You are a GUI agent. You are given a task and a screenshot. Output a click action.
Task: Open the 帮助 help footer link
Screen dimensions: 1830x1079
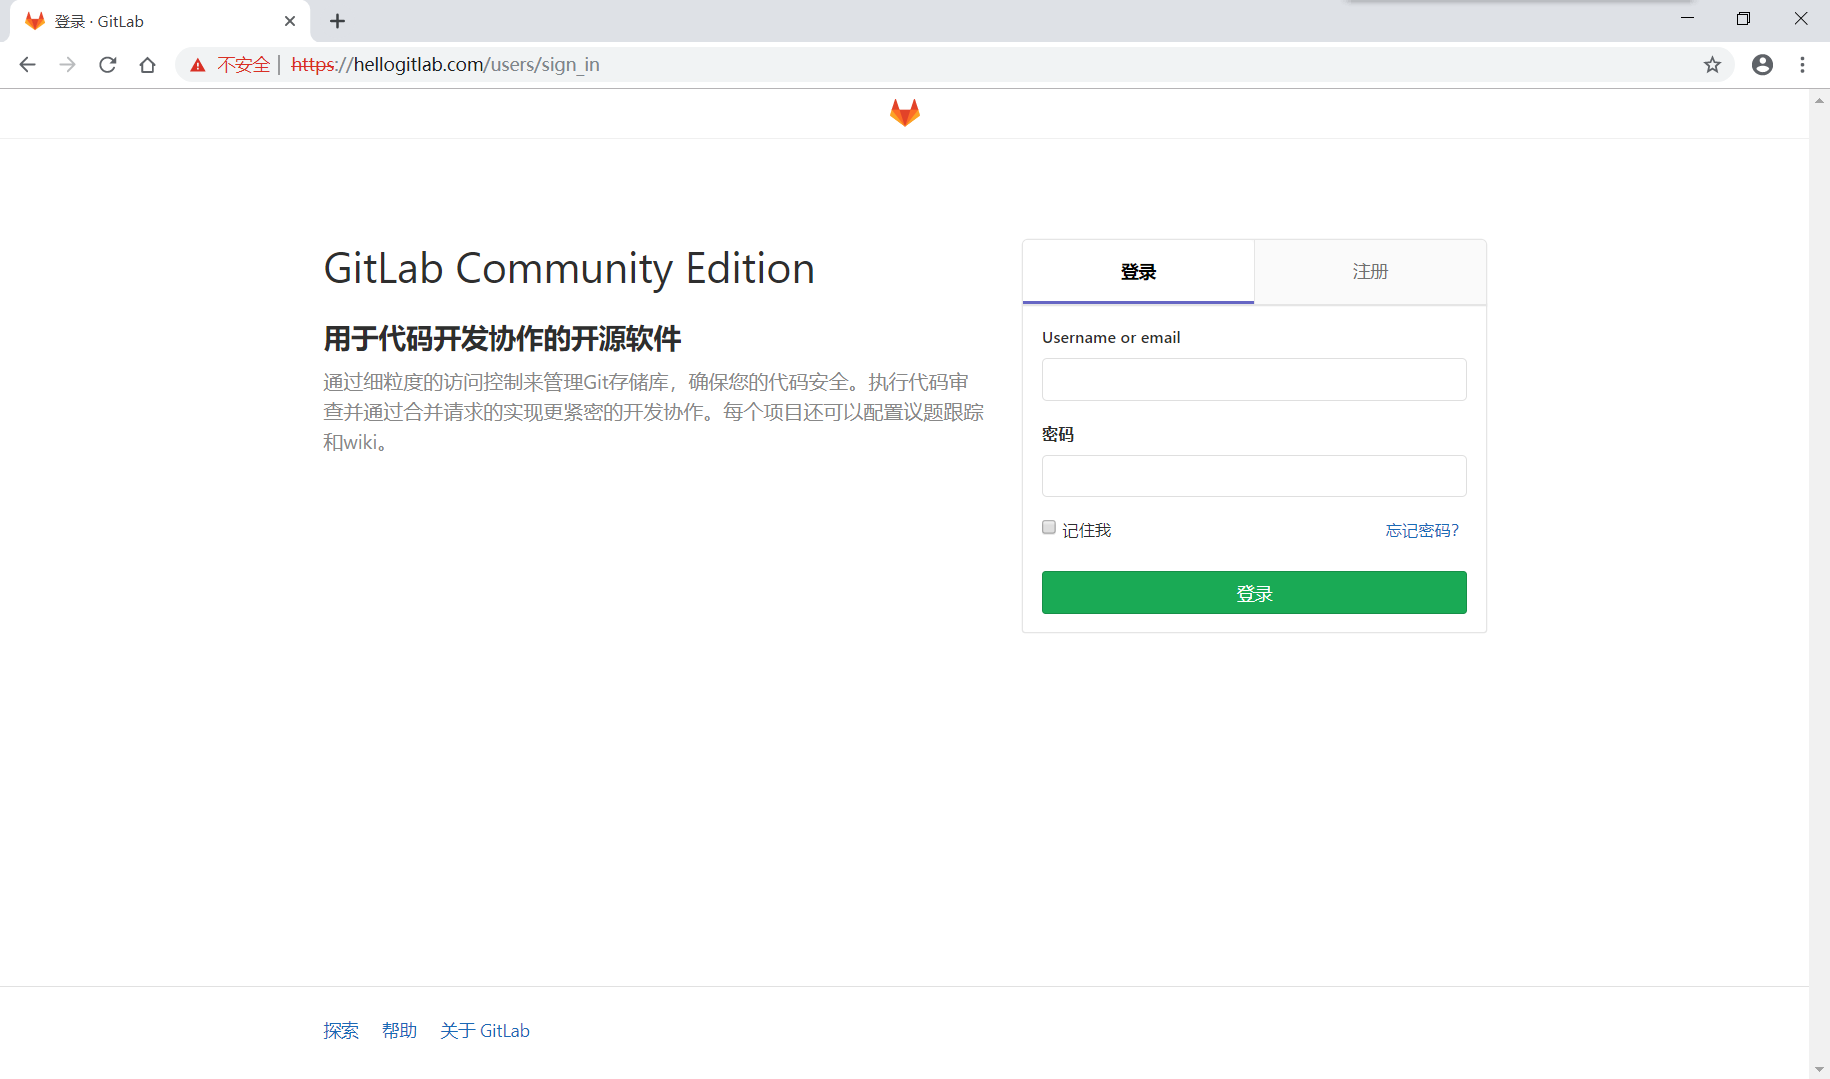tap(399, 1031)
